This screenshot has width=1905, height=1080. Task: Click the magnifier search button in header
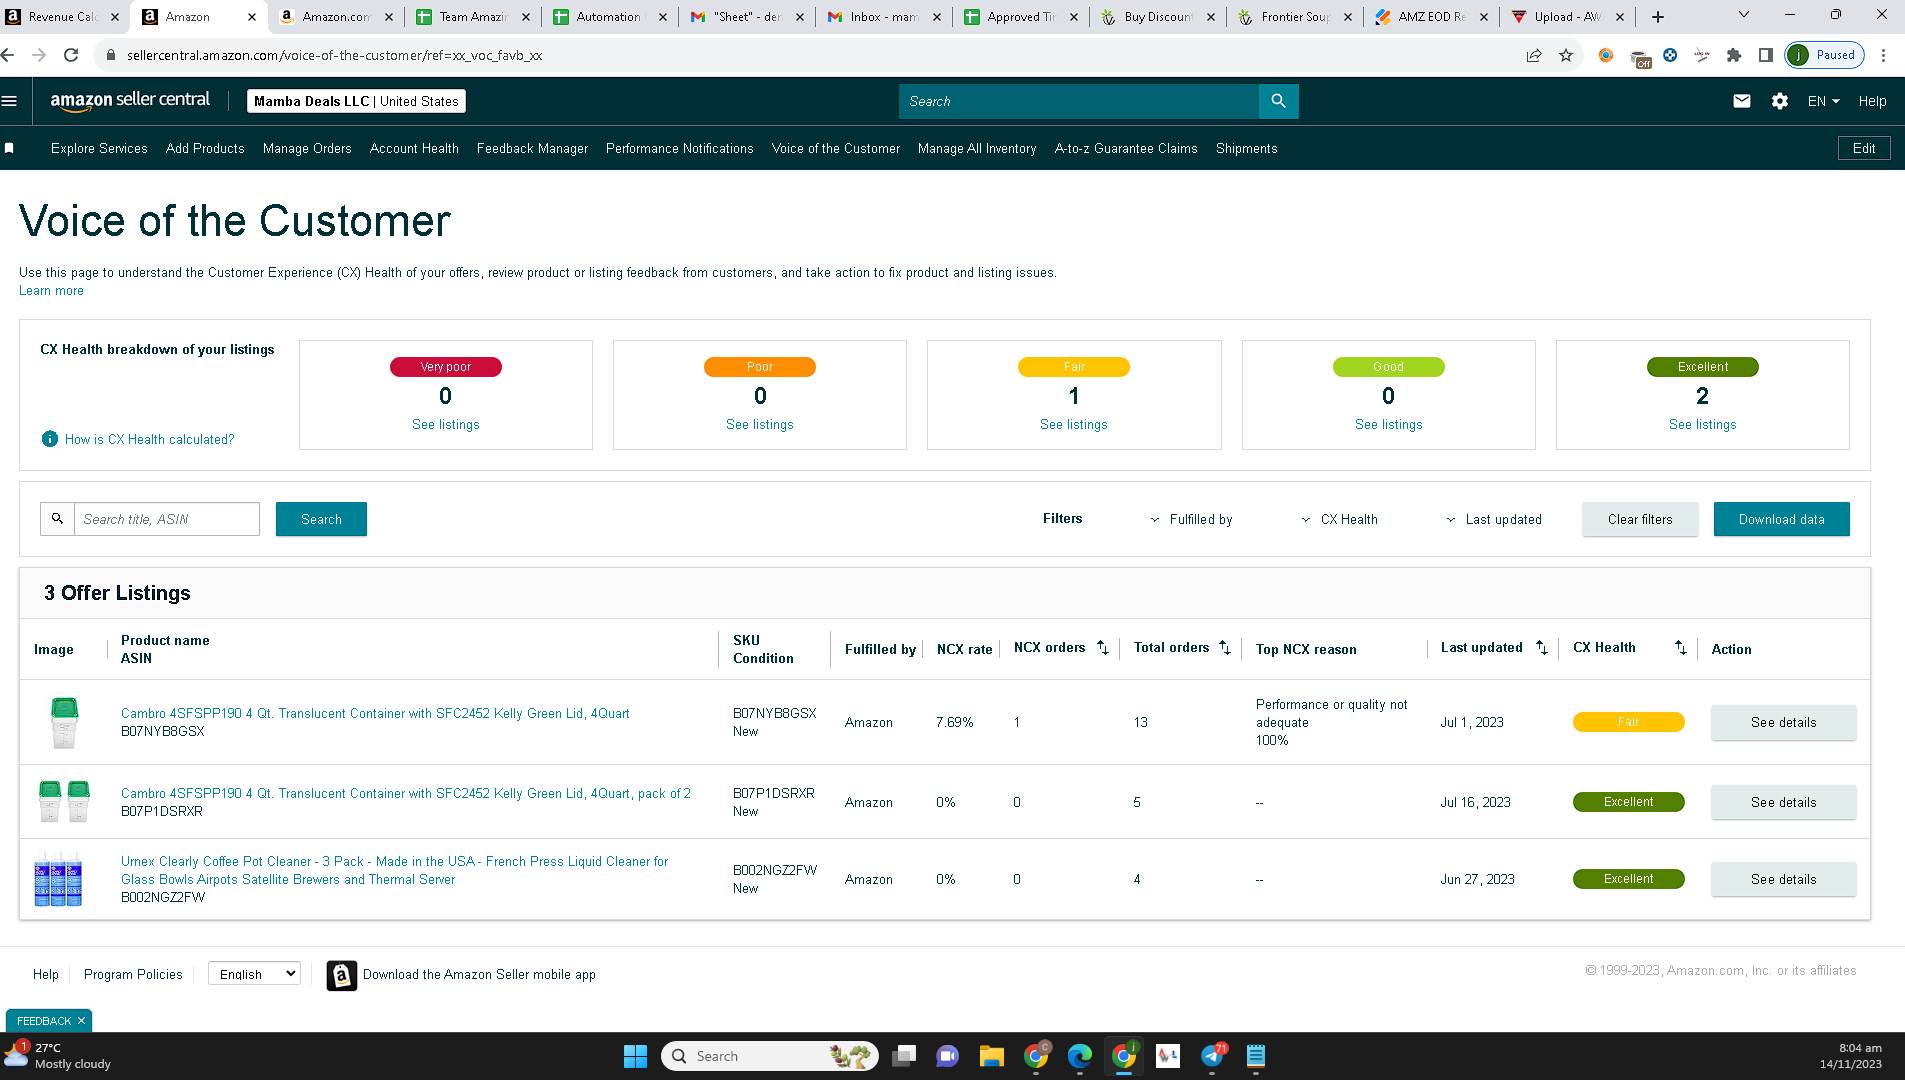1278,101
